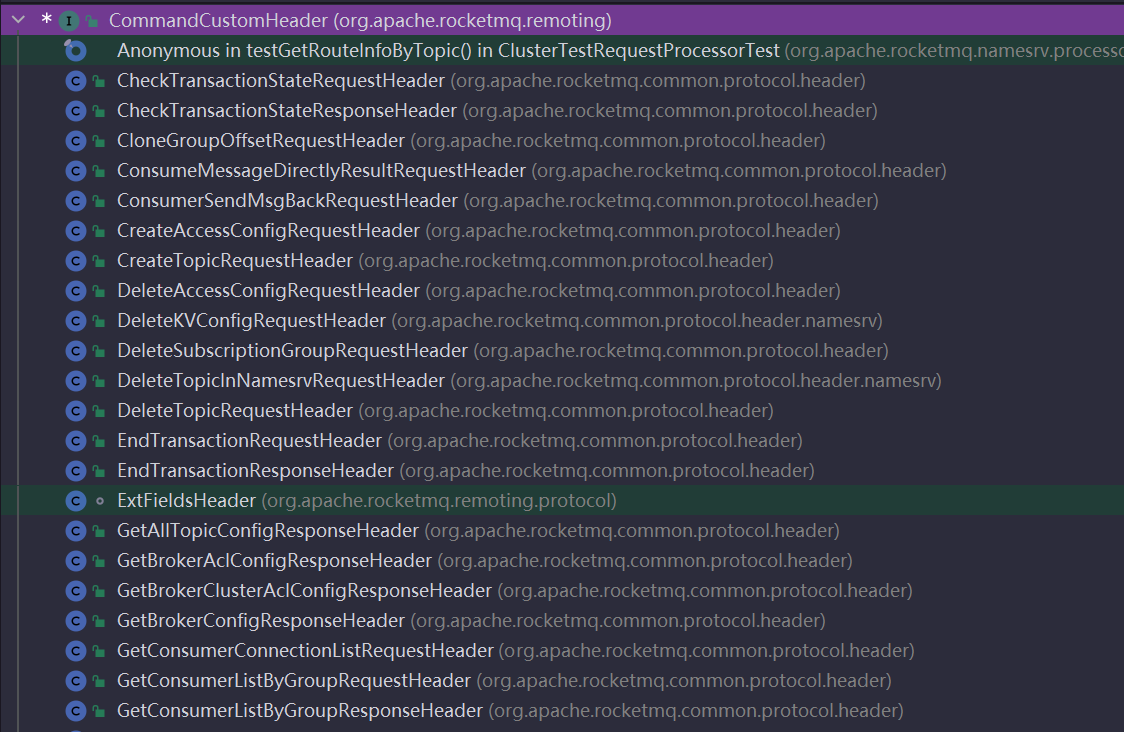Click the class icon of EndTransactionResponseHeader

coord(75,471)
